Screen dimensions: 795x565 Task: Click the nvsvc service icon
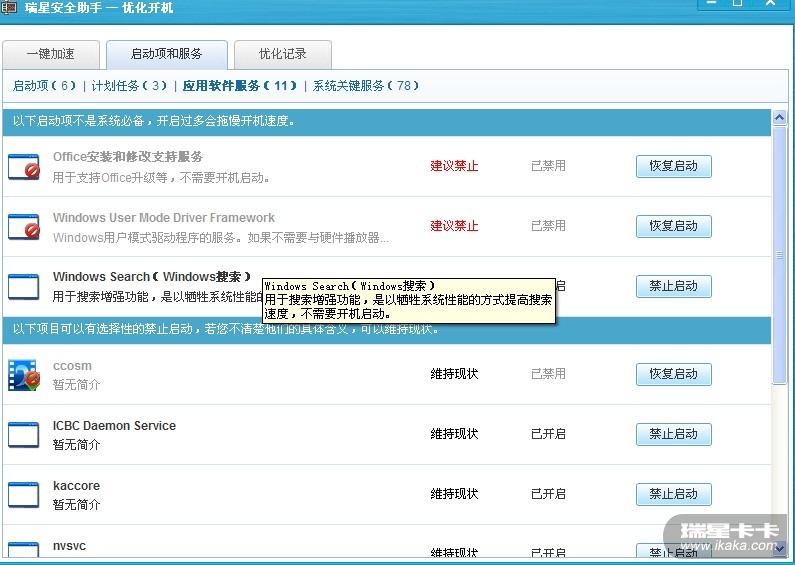(x=24, y=549)
